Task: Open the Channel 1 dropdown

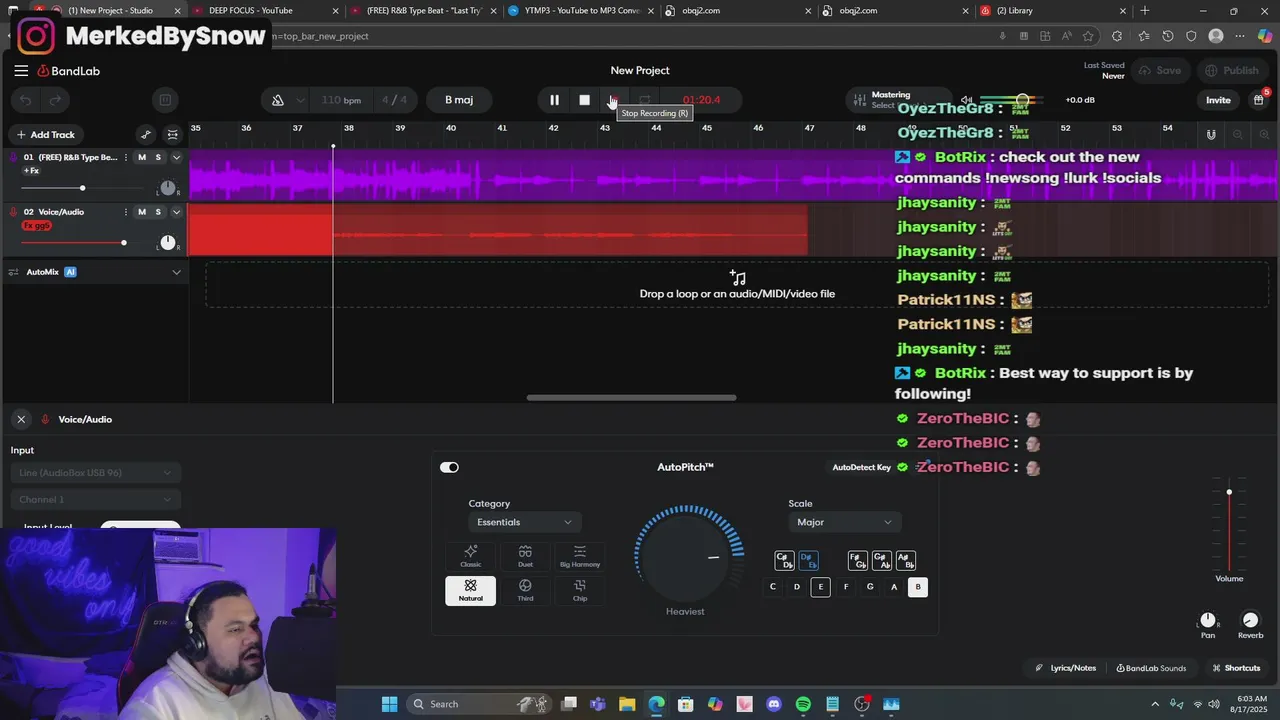Action: click(96, 499)
